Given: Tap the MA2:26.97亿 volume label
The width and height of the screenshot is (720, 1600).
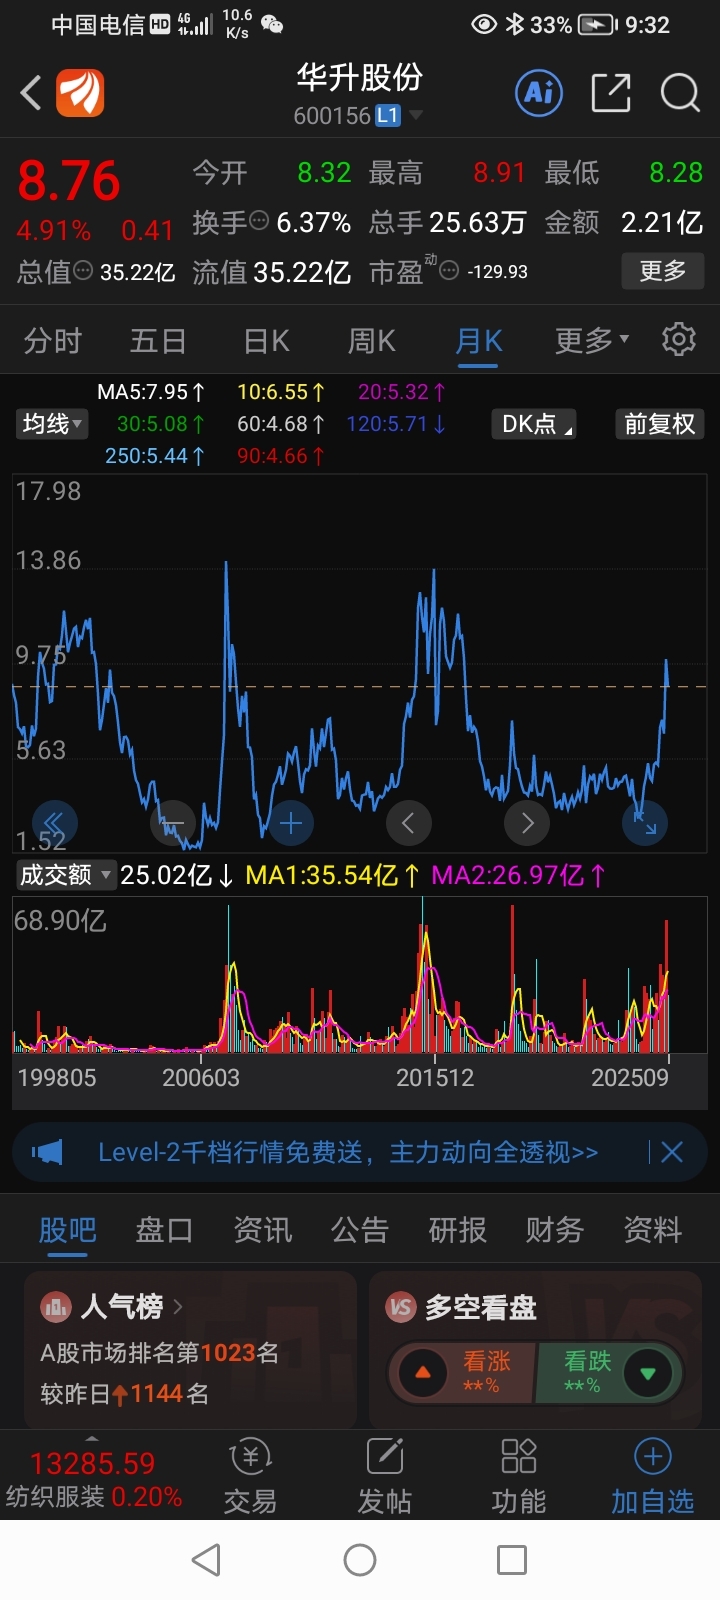Looking at the screenshot, I should (519, 876).
